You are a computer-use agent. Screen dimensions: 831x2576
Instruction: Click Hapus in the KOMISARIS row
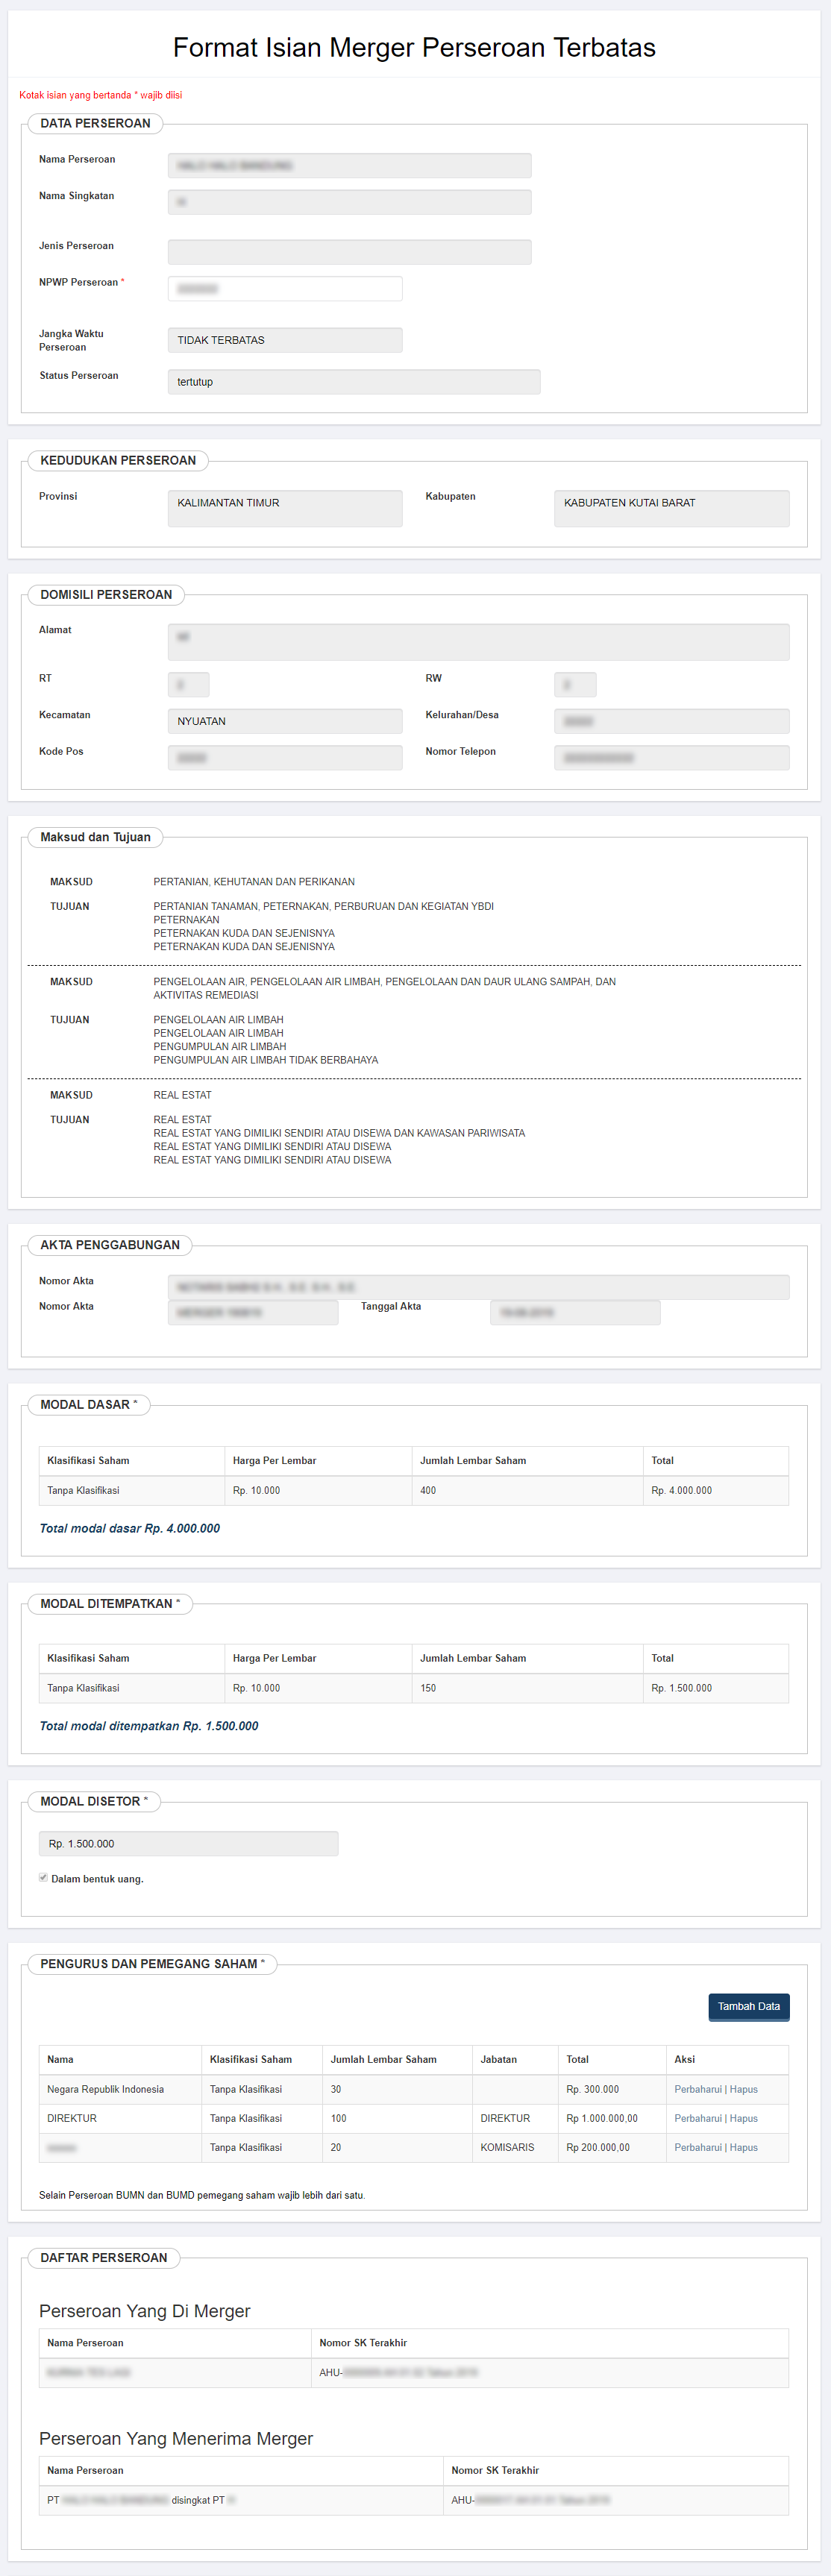click(x=743, y=2147)
